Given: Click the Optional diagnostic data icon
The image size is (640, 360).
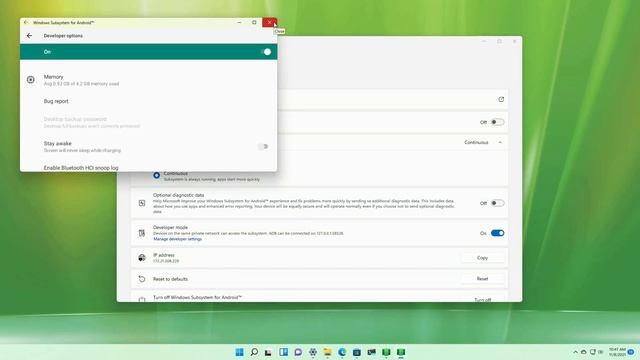Looking at the screenshot, I should (x=142, y=203).
